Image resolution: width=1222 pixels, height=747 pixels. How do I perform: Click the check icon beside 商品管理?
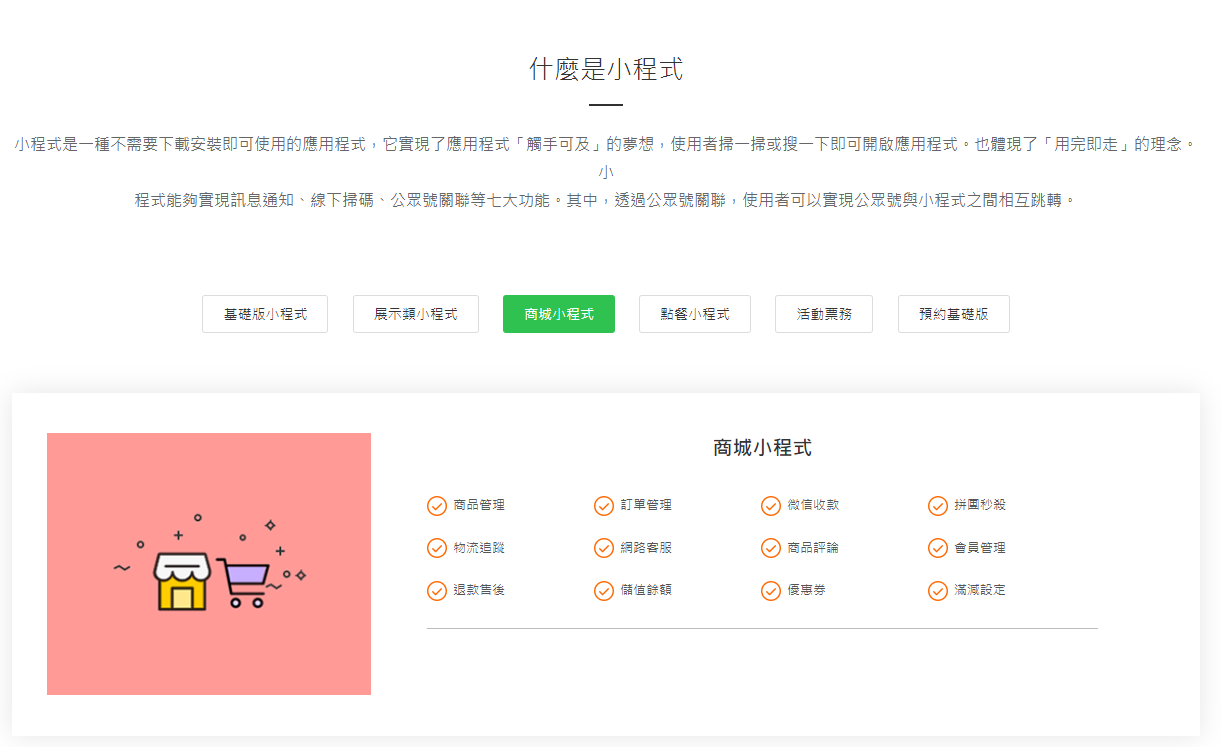coord(436,506)
